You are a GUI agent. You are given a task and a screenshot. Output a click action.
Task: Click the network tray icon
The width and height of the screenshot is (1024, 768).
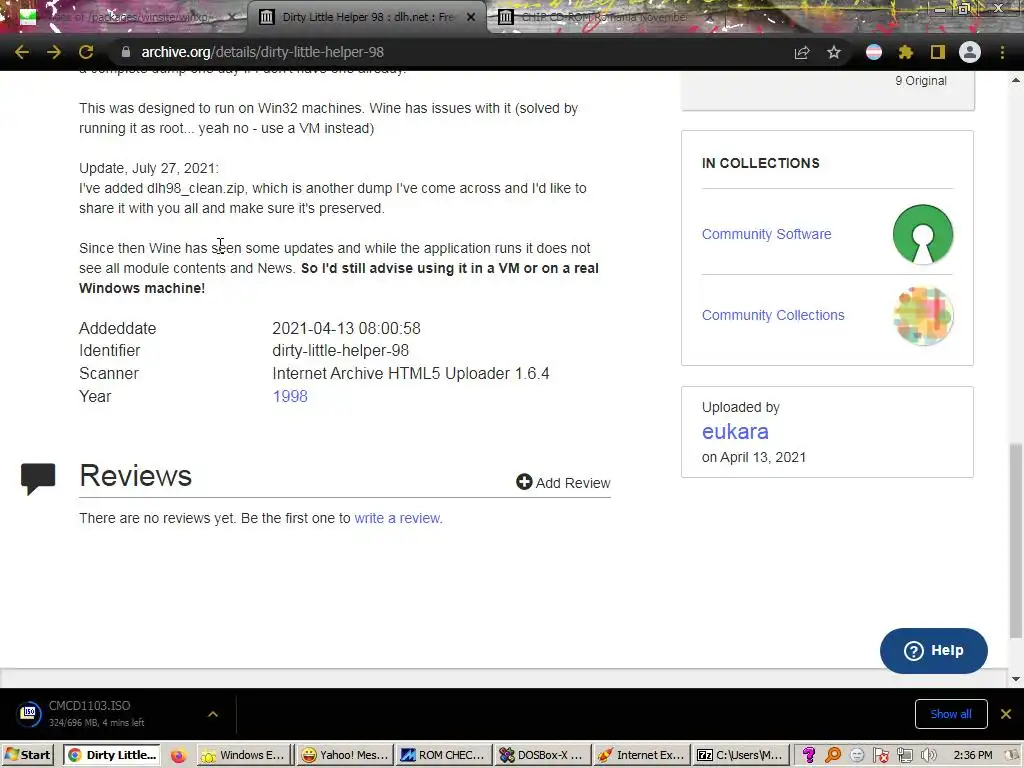pos(904,756)
